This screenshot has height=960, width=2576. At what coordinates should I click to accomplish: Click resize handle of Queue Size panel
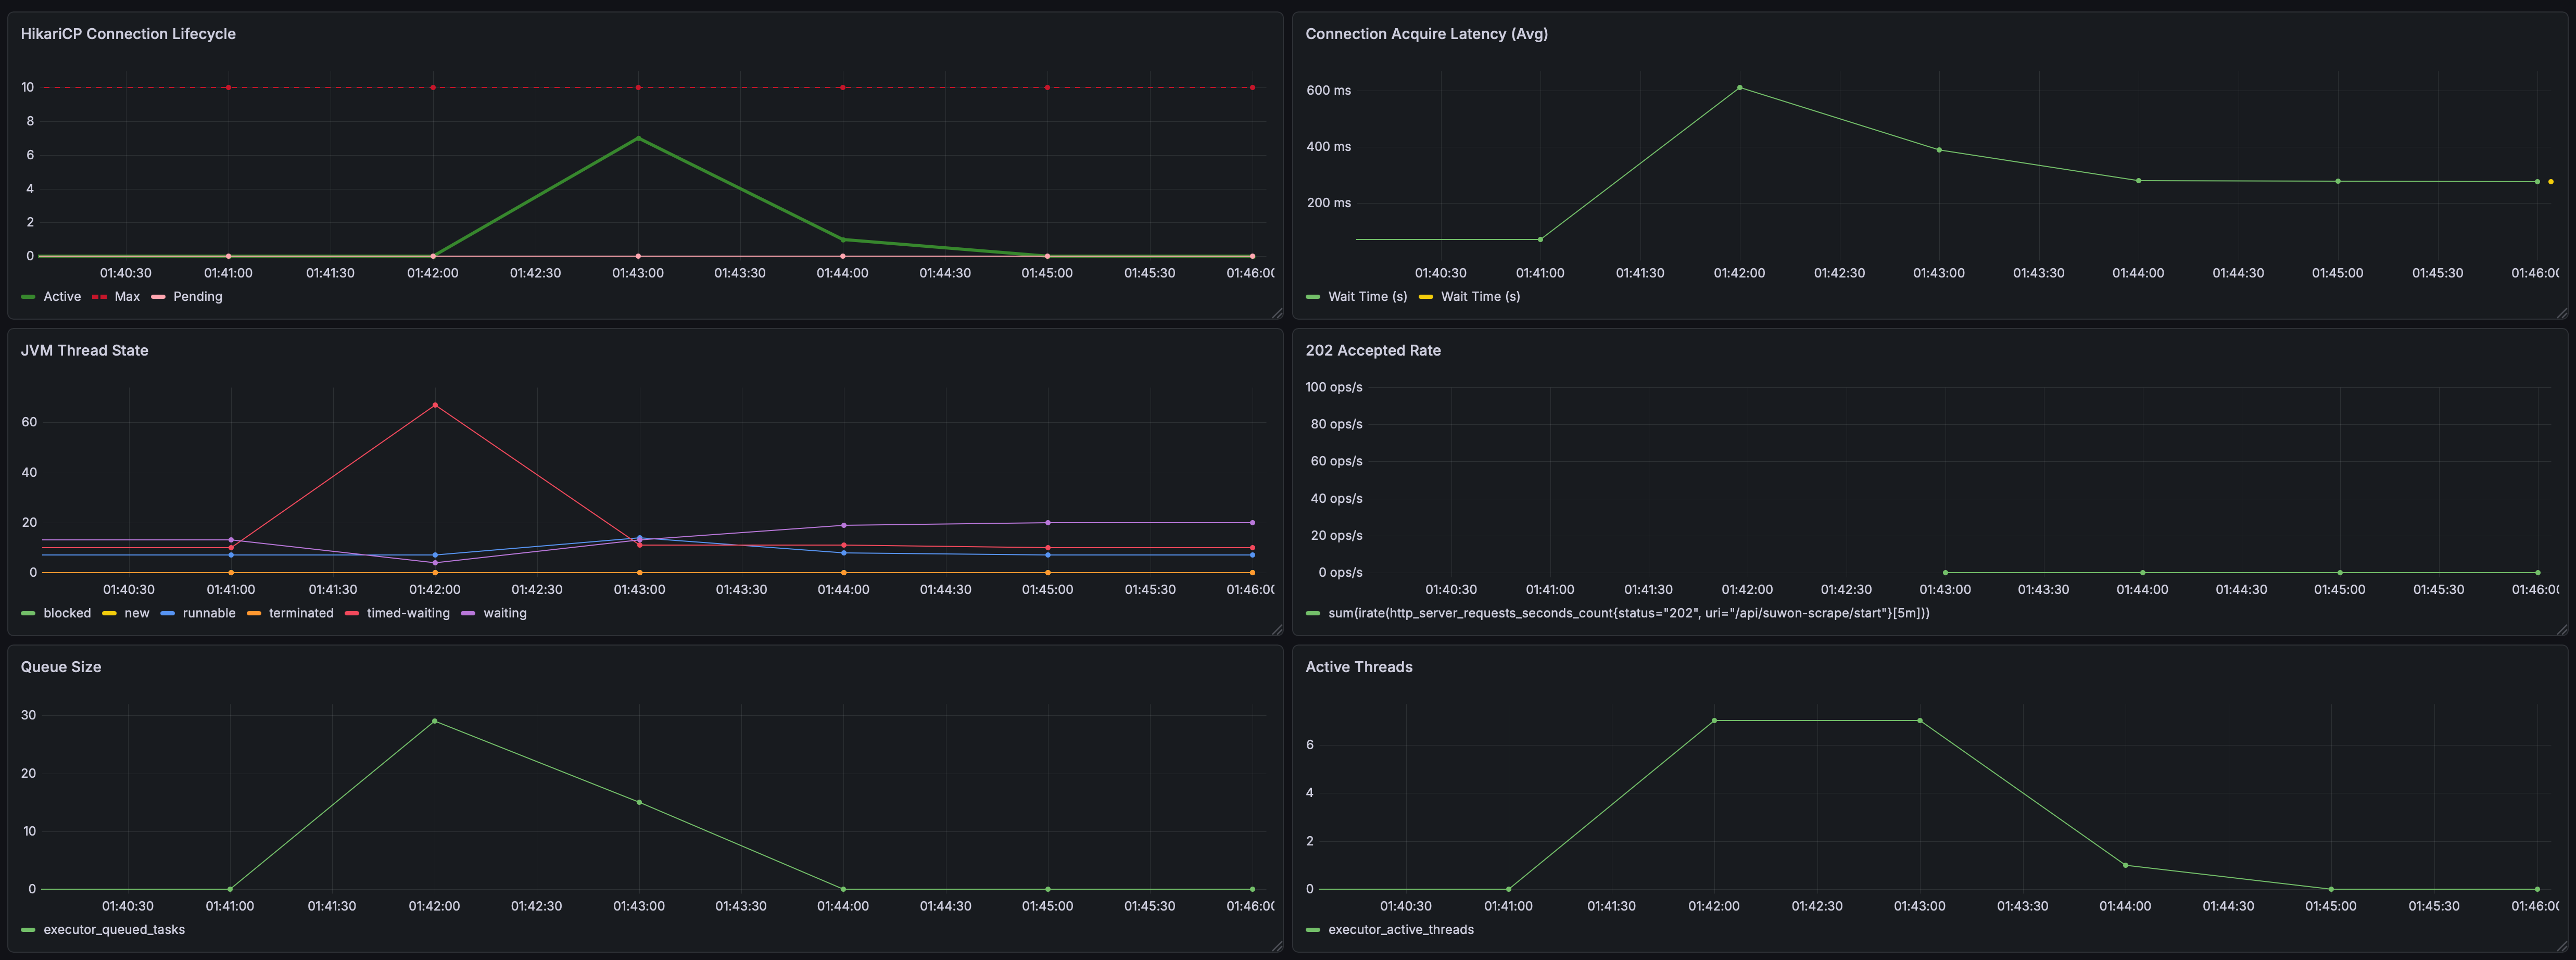pyautogui.click(x=1277, y=946)
